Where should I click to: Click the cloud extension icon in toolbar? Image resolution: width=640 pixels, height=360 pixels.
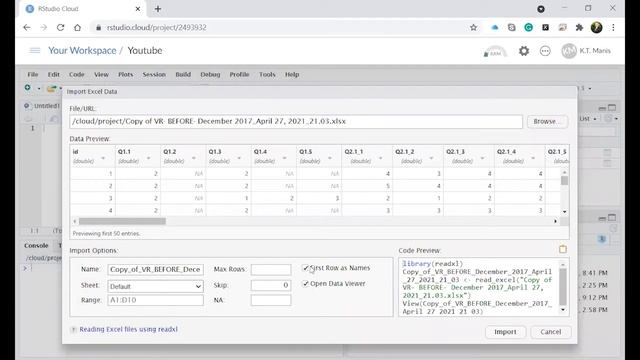pos(495,27)
